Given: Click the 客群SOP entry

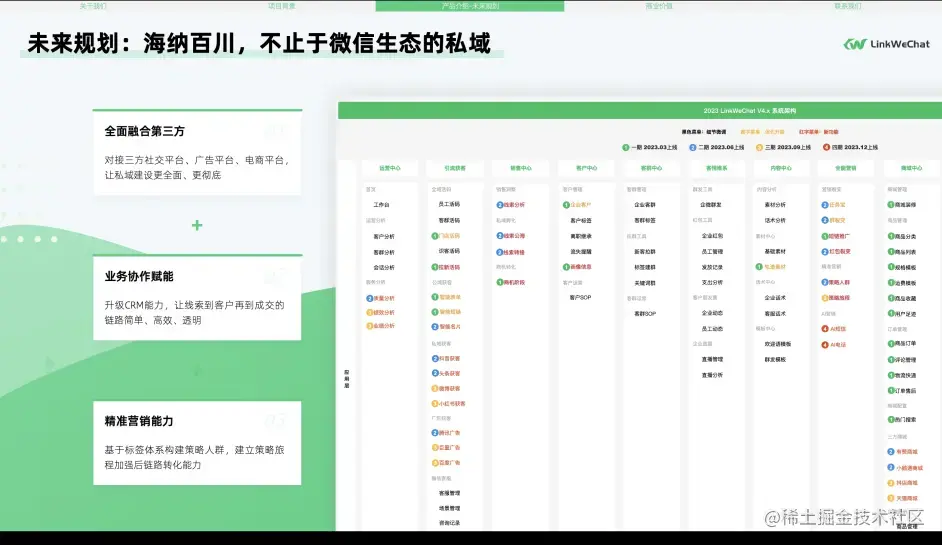Looking at the screenshot, I should click(x=645, y=314).
